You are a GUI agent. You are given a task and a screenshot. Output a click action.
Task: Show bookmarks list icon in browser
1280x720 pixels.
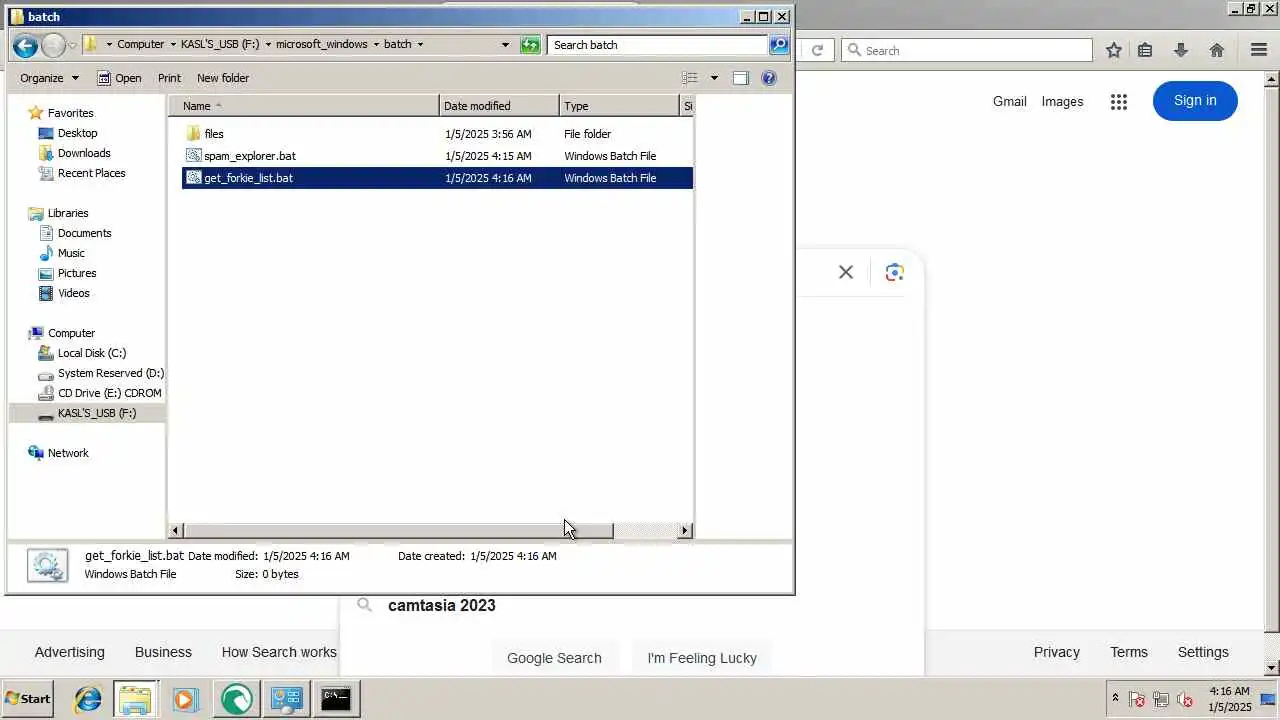[1145, 50]
